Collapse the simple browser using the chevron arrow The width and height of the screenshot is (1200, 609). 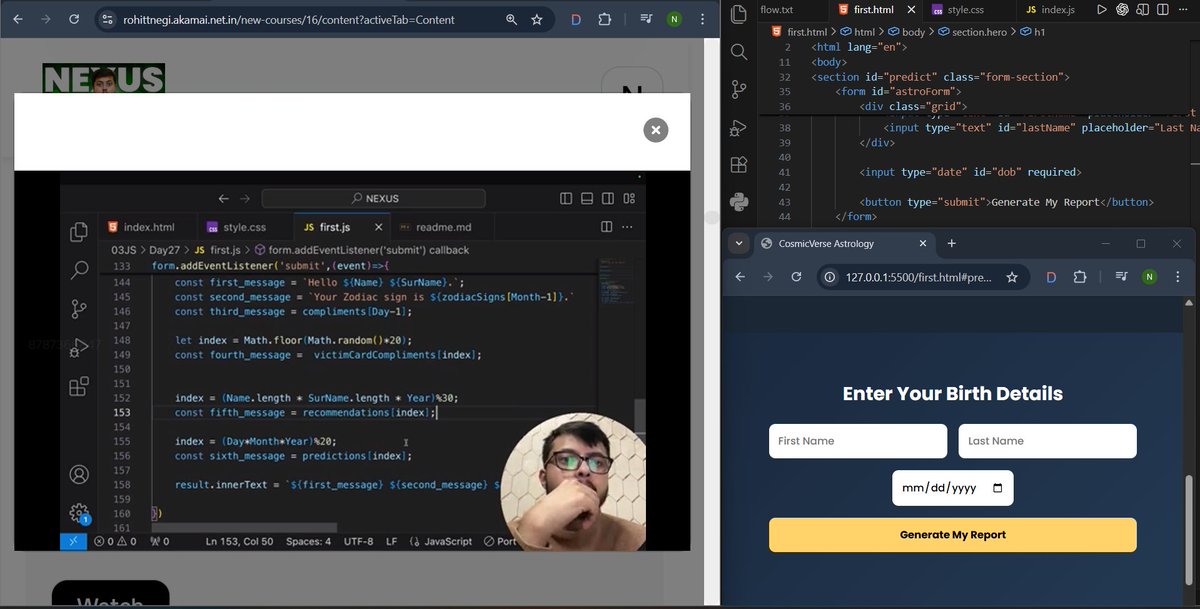[738, 243]
